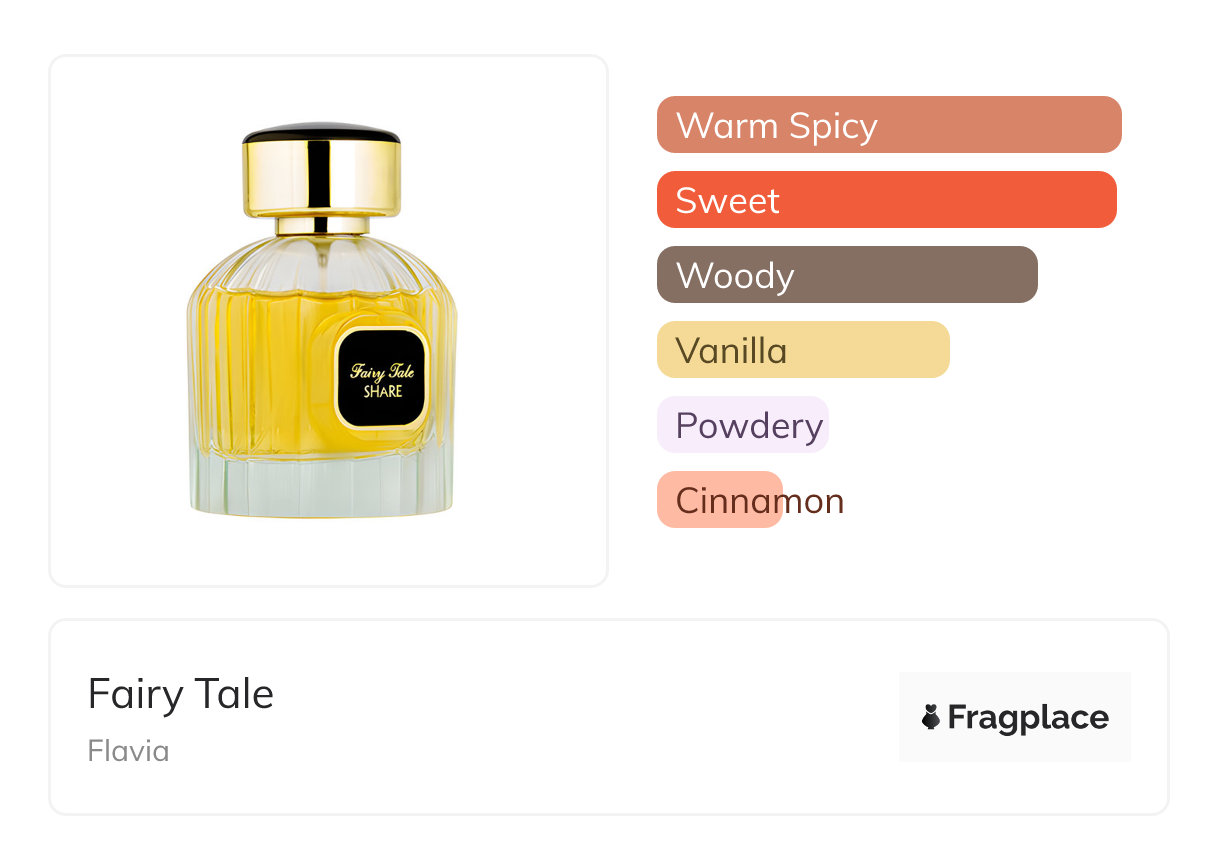Click the black Fairy Tale Share bottle label

(x=382, y=379)
